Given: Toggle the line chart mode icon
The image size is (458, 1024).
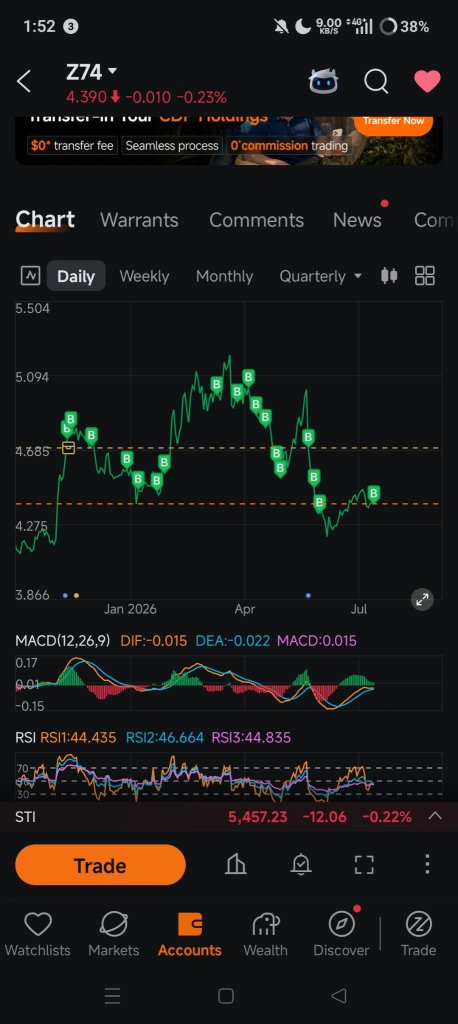Looking at the screenshot, I should (x=30, y=276).
